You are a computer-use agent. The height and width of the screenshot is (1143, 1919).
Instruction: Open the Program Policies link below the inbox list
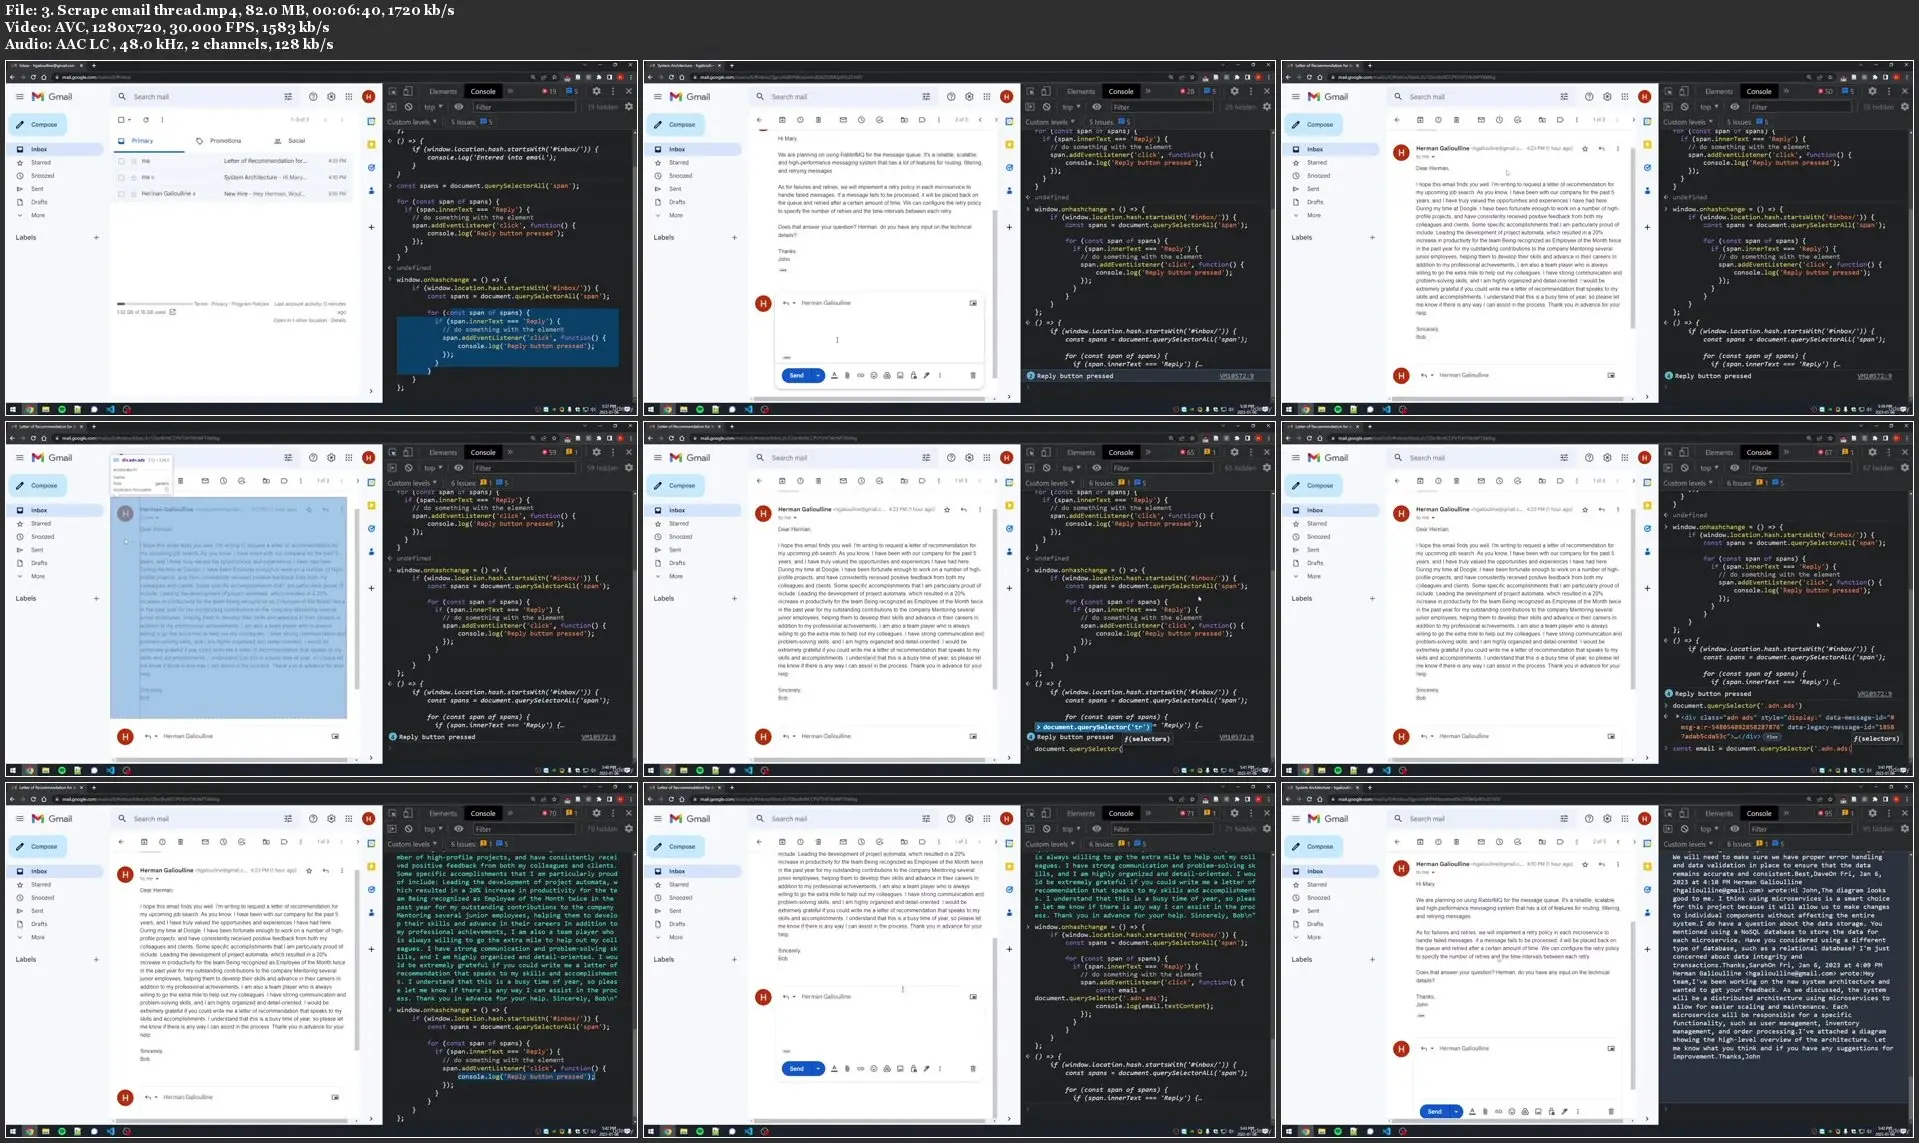tap(250, 303)
